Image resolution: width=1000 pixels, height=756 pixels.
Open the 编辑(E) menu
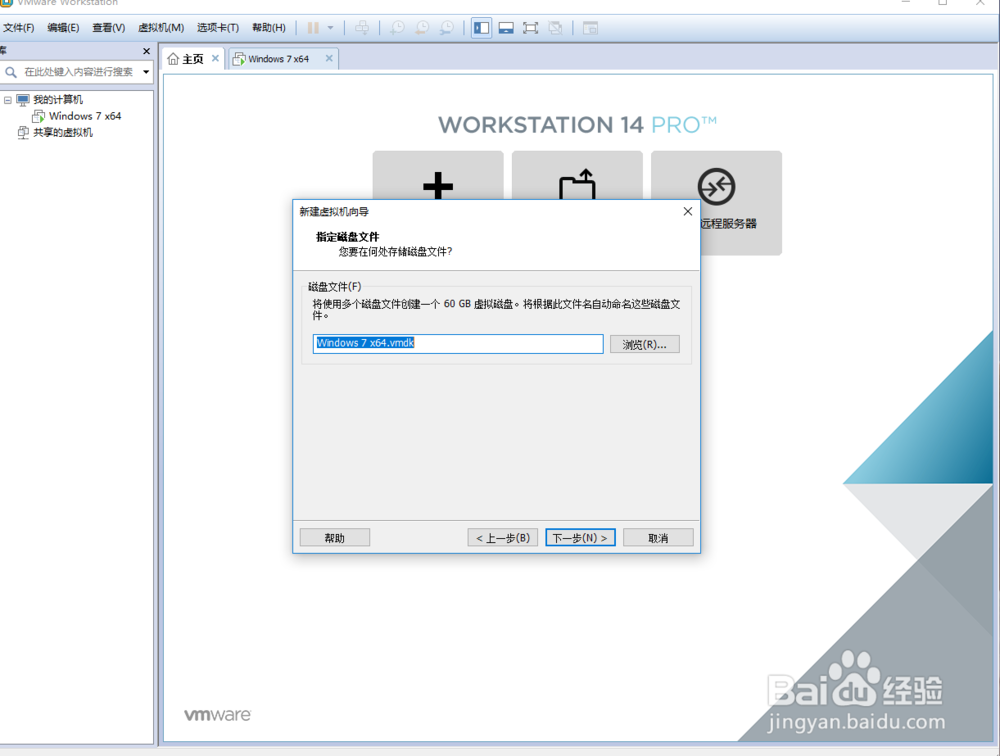coord(63,28)
